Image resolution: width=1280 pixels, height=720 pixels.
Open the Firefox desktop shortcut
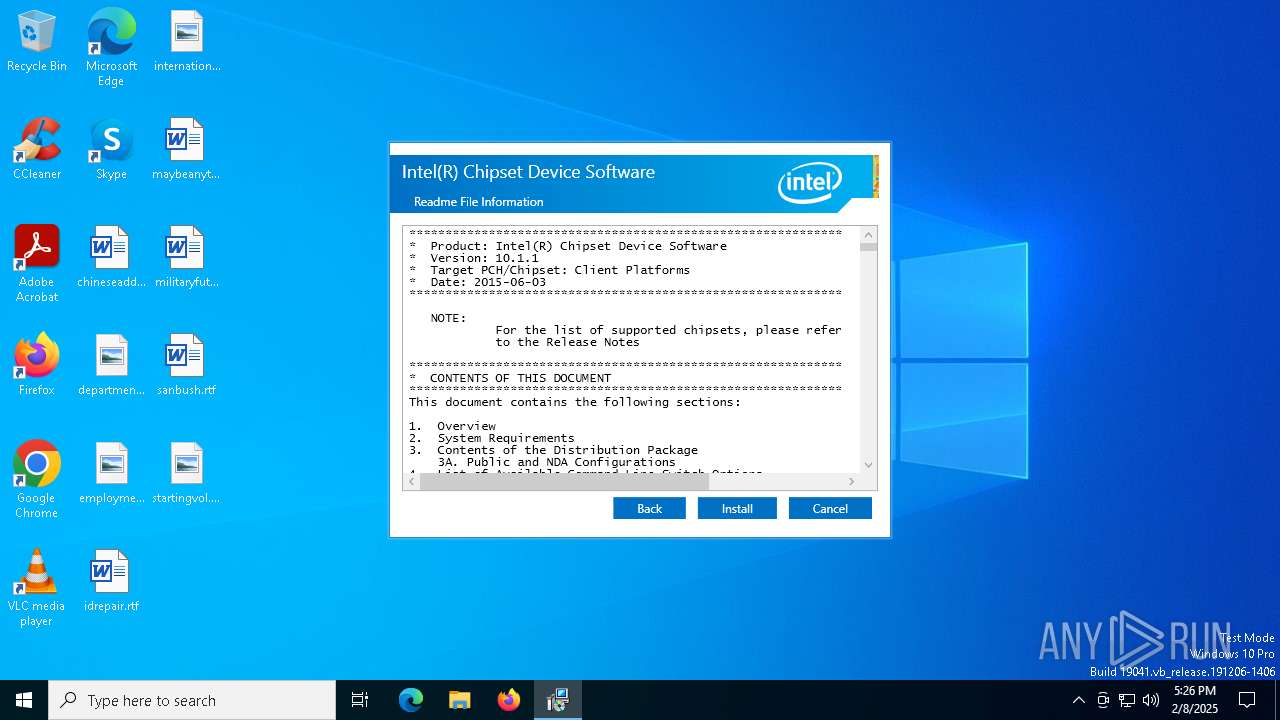pyautogui.click(x=37, y=366)
